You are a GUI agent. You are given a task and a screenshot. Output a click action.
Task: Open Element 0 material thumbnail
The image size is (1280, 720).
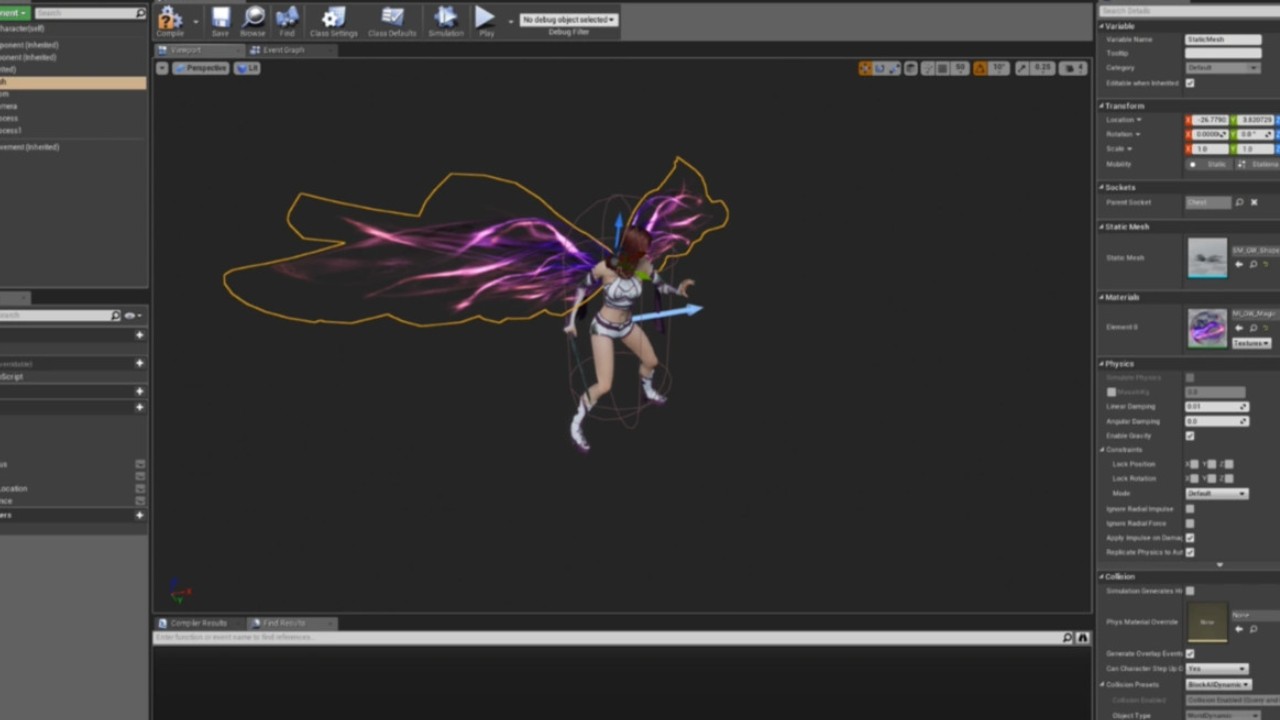coord(1207,328)
